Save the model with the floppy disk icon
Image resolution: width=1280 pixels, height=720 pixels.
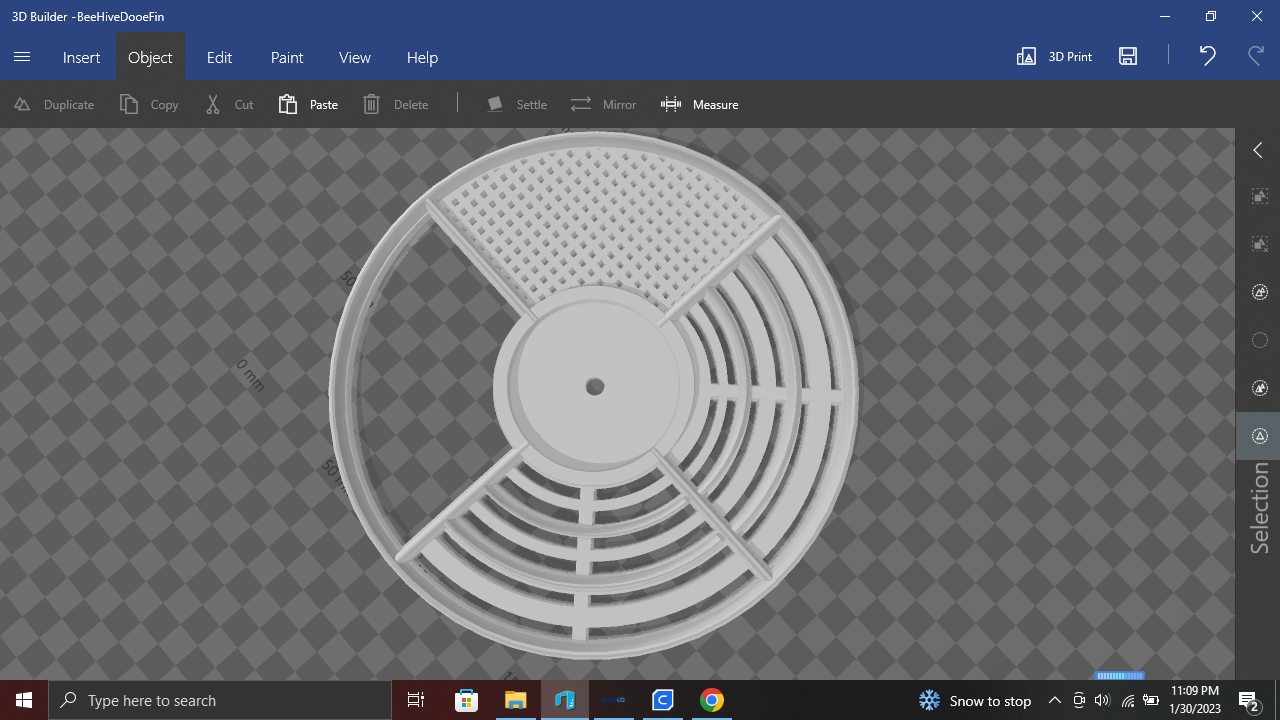click(x=1128, y=57)
